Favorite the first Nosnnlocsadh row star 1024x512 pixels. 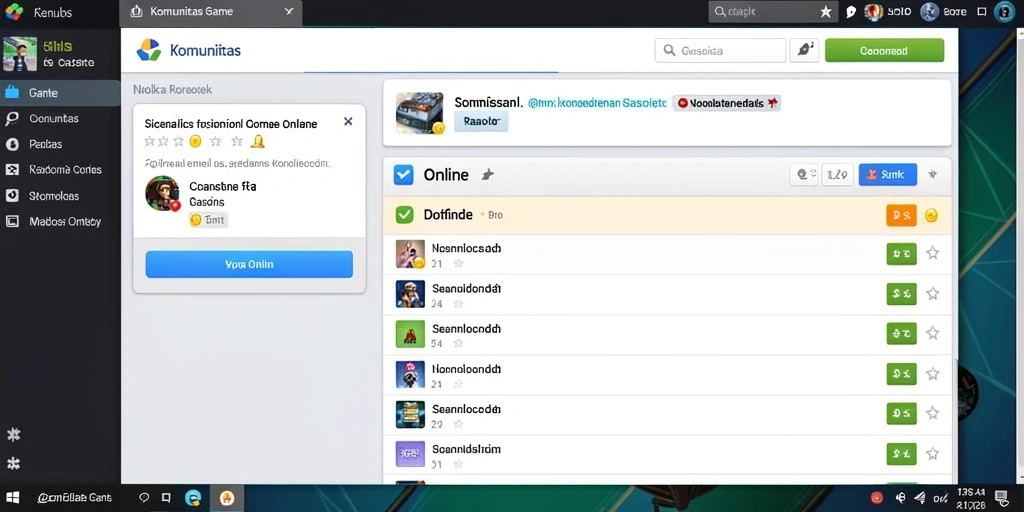[x=933, y=253]
